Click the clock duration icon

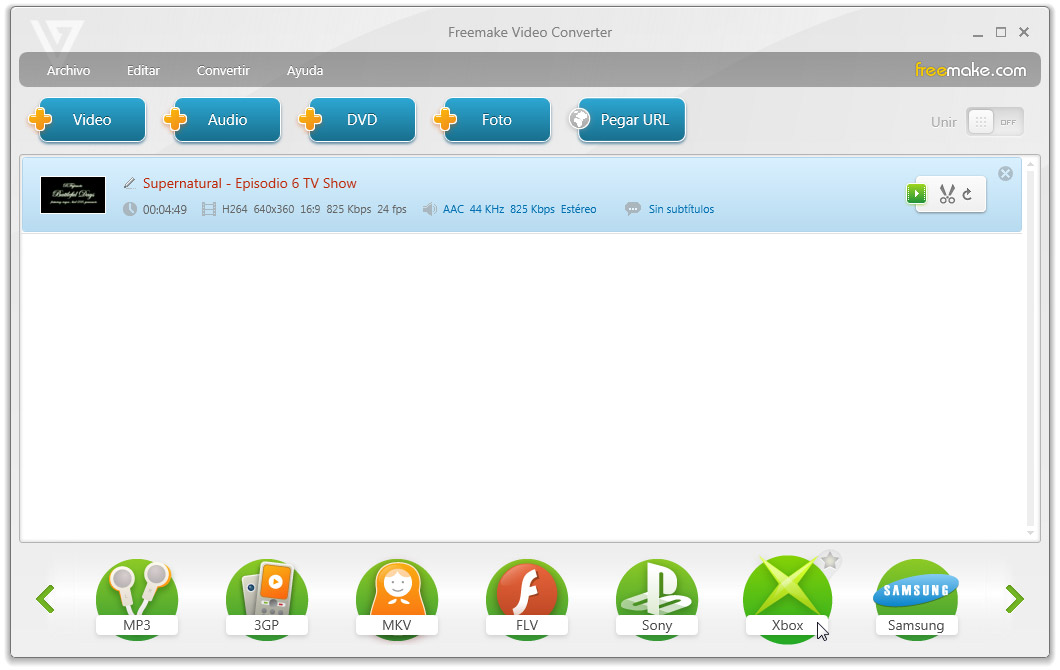click(130, 210)
